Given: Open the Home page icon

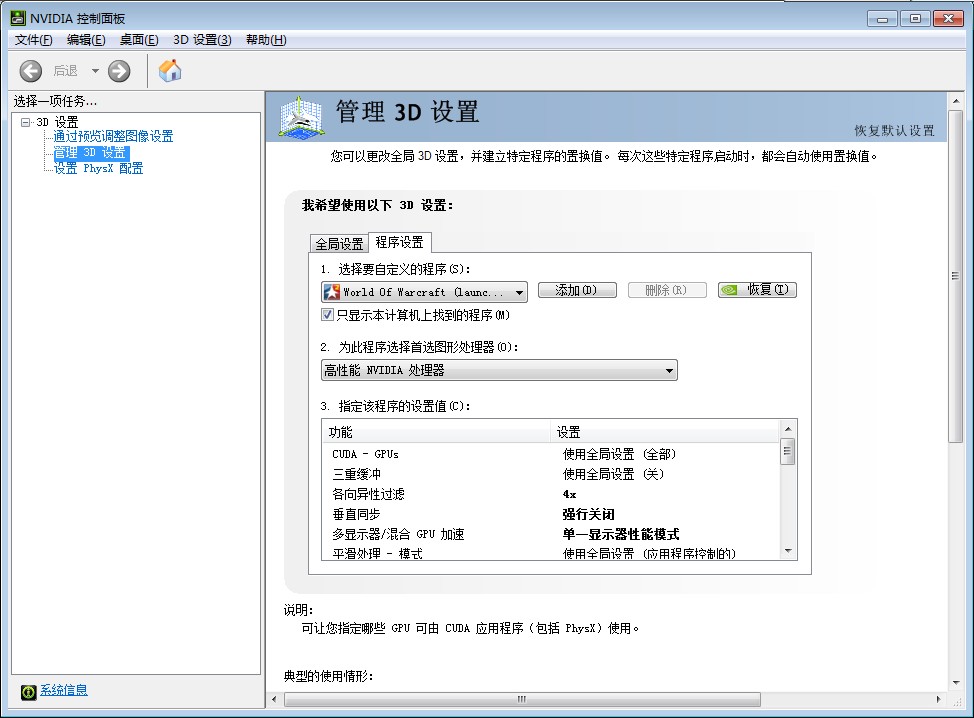Looking at the screenshot, I should (x=170, y=71).
